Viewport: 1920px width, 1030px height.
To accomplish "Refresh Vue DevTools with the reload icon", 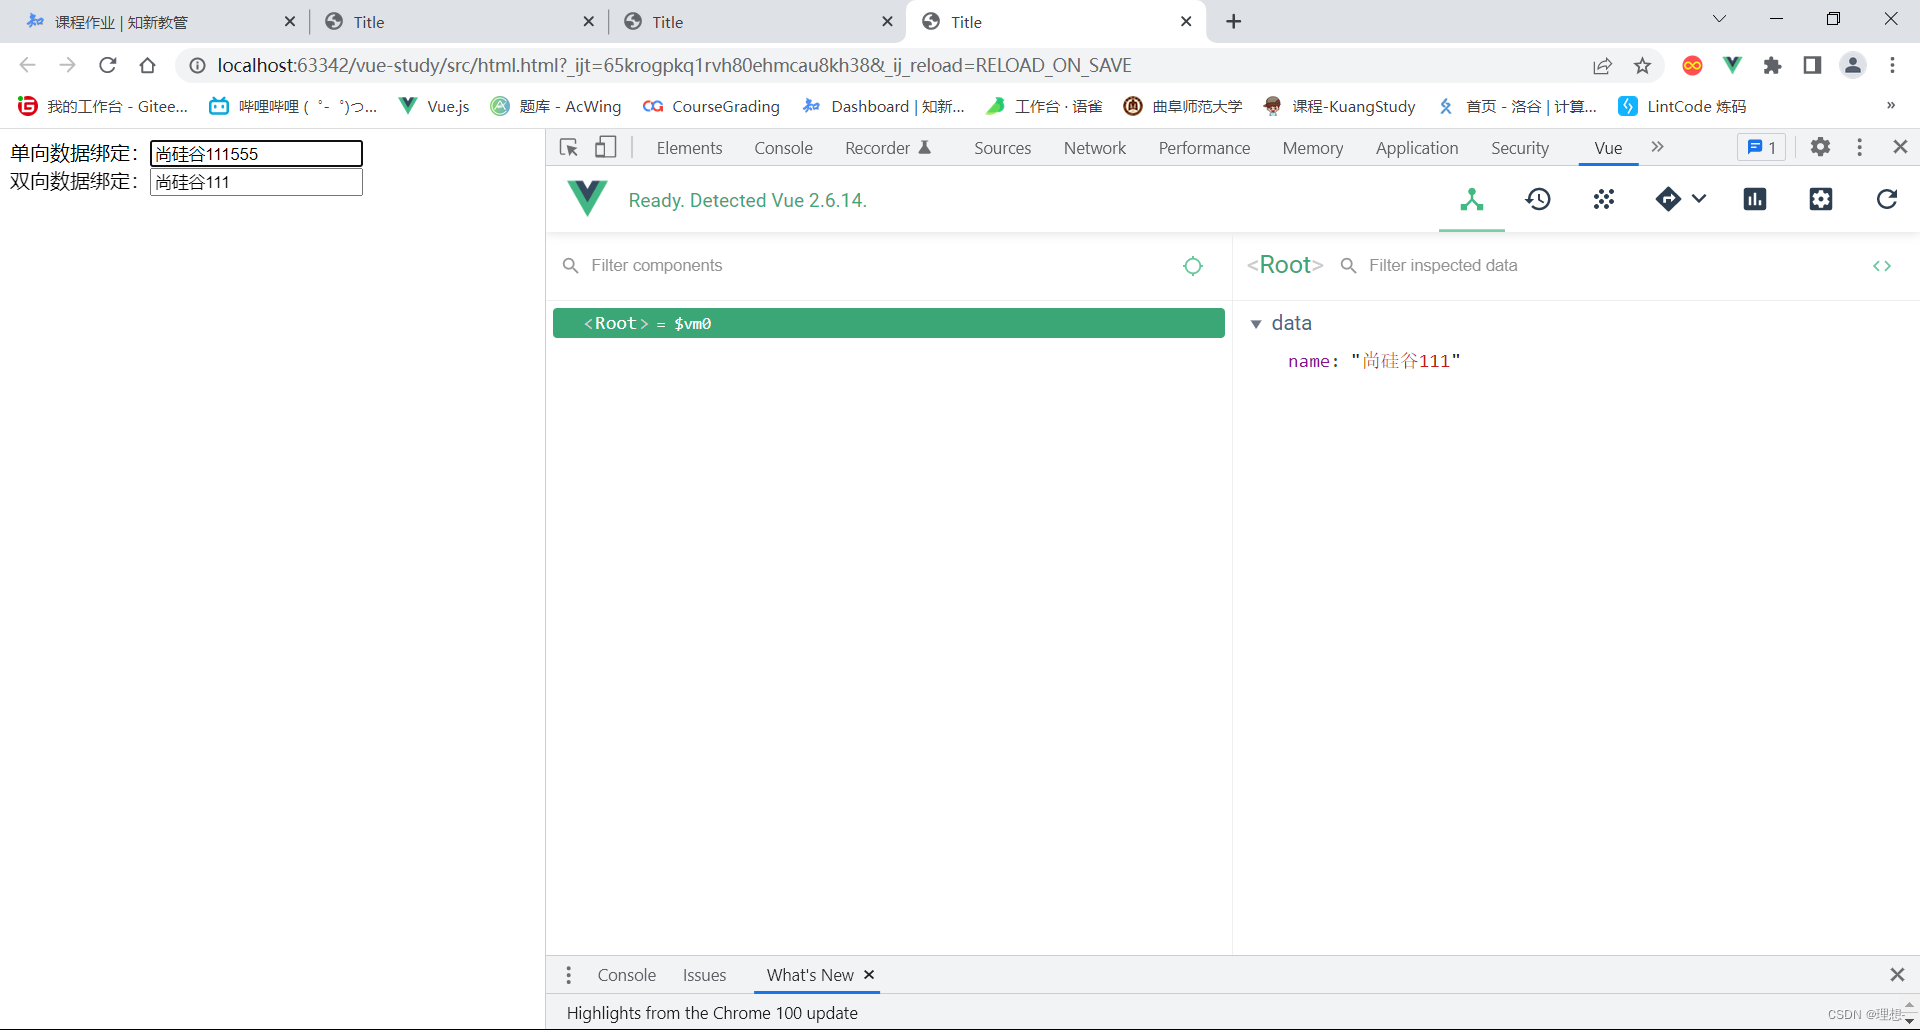I will click(1887, 200).
